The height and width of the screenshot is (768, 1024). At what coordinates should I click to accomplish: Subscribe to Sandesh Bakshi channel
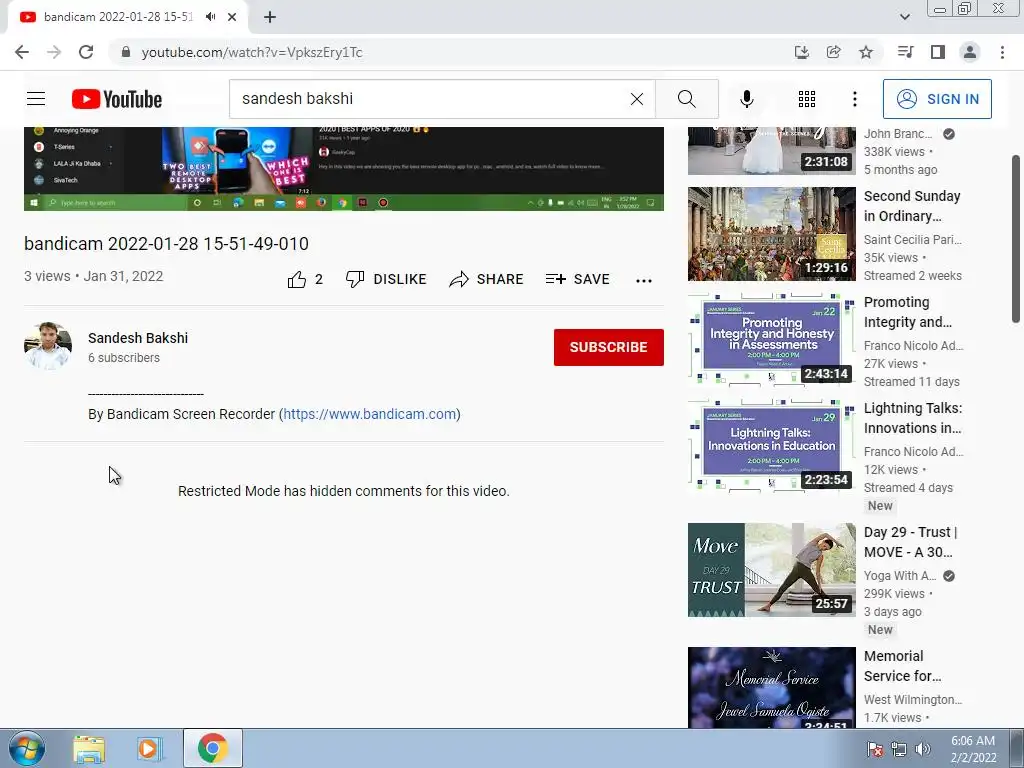(x=609, y=347)
